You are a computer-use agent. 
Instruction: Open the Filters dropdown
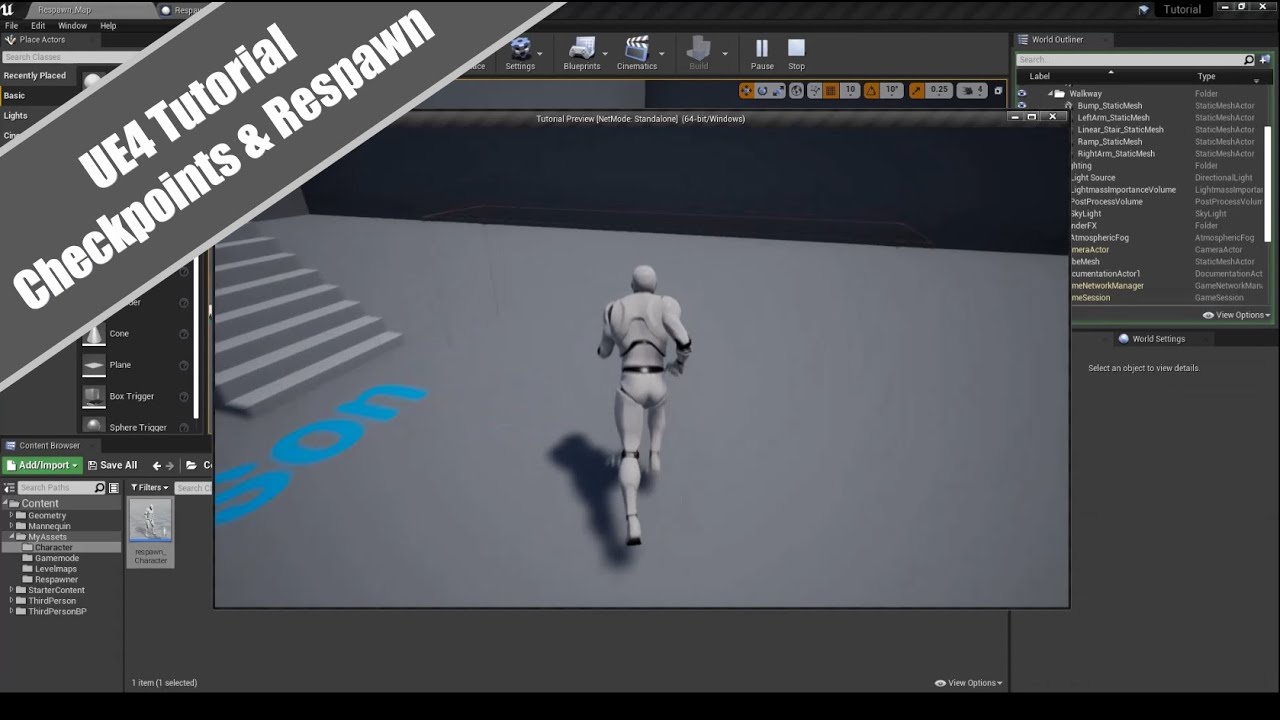coord(150,488)
